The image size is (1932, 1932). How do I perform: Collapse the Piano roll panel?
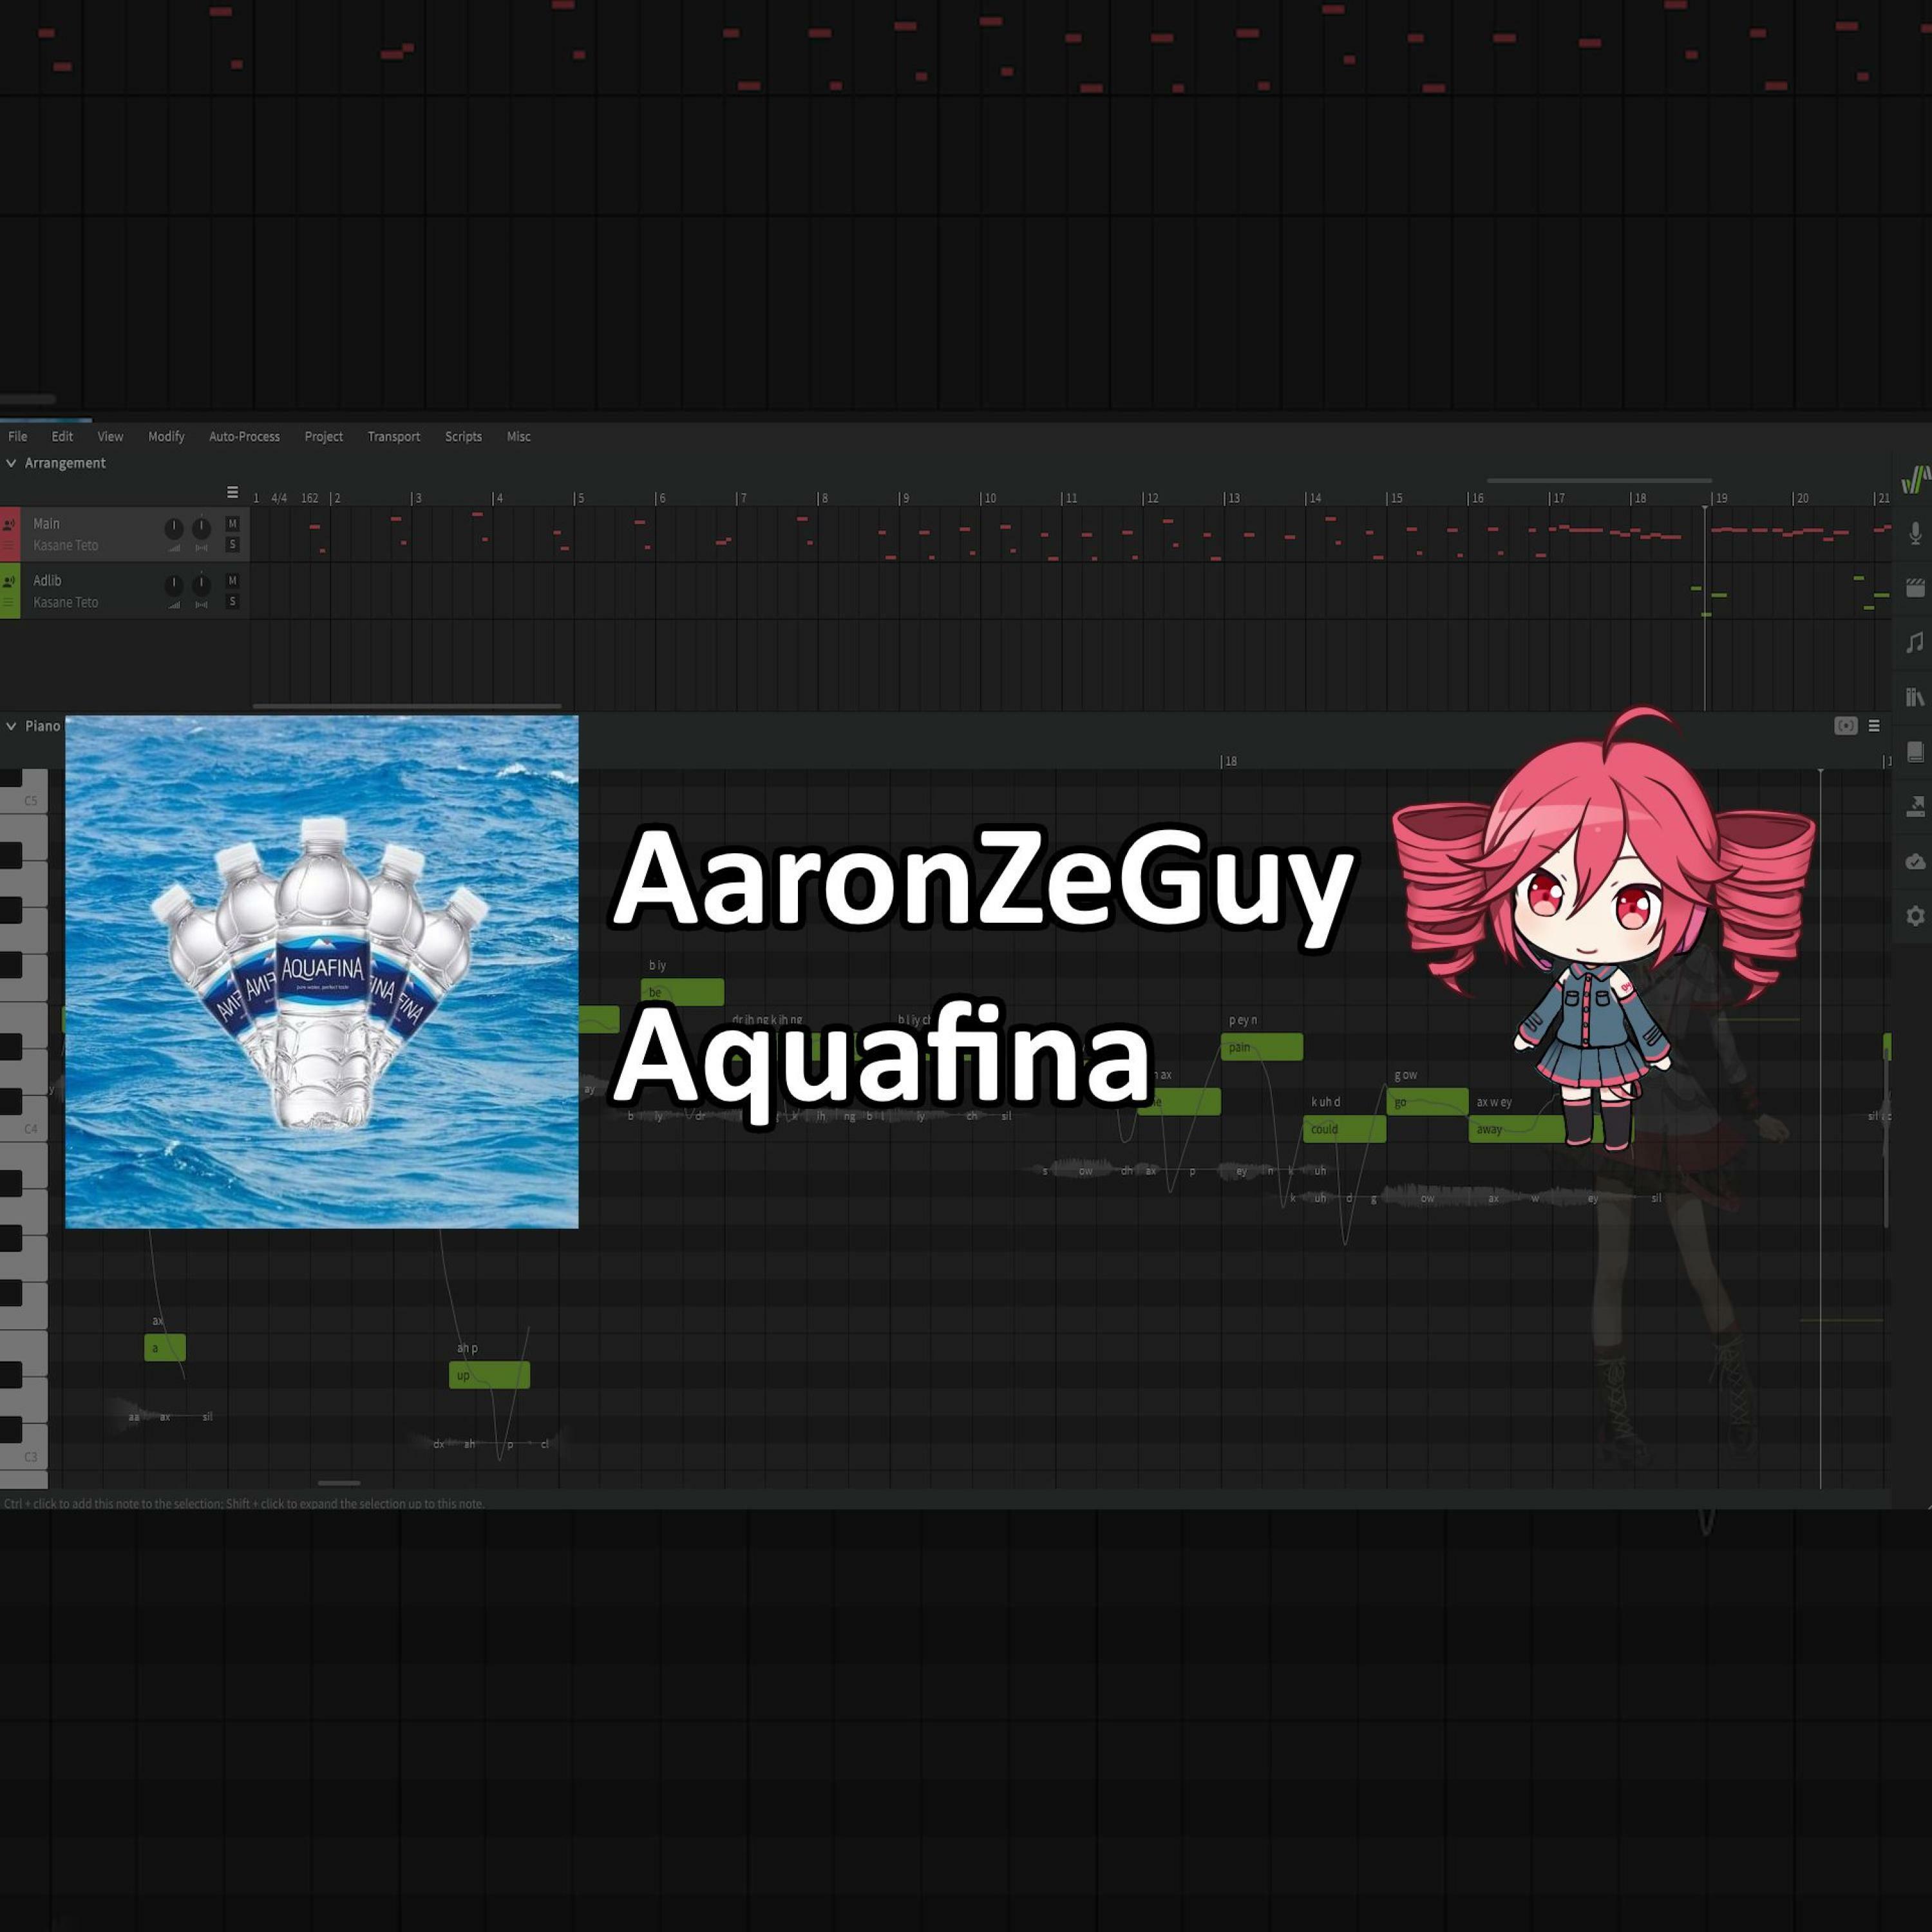[x=11, y=726]
